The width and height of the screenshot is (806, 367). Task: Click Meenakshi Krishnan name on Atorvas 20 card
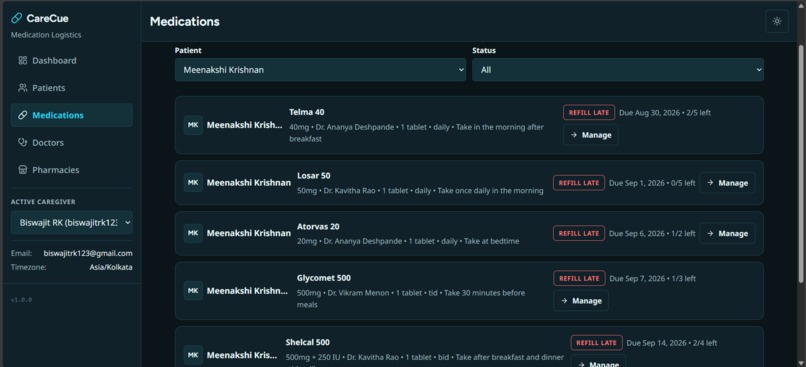(249, 233)
